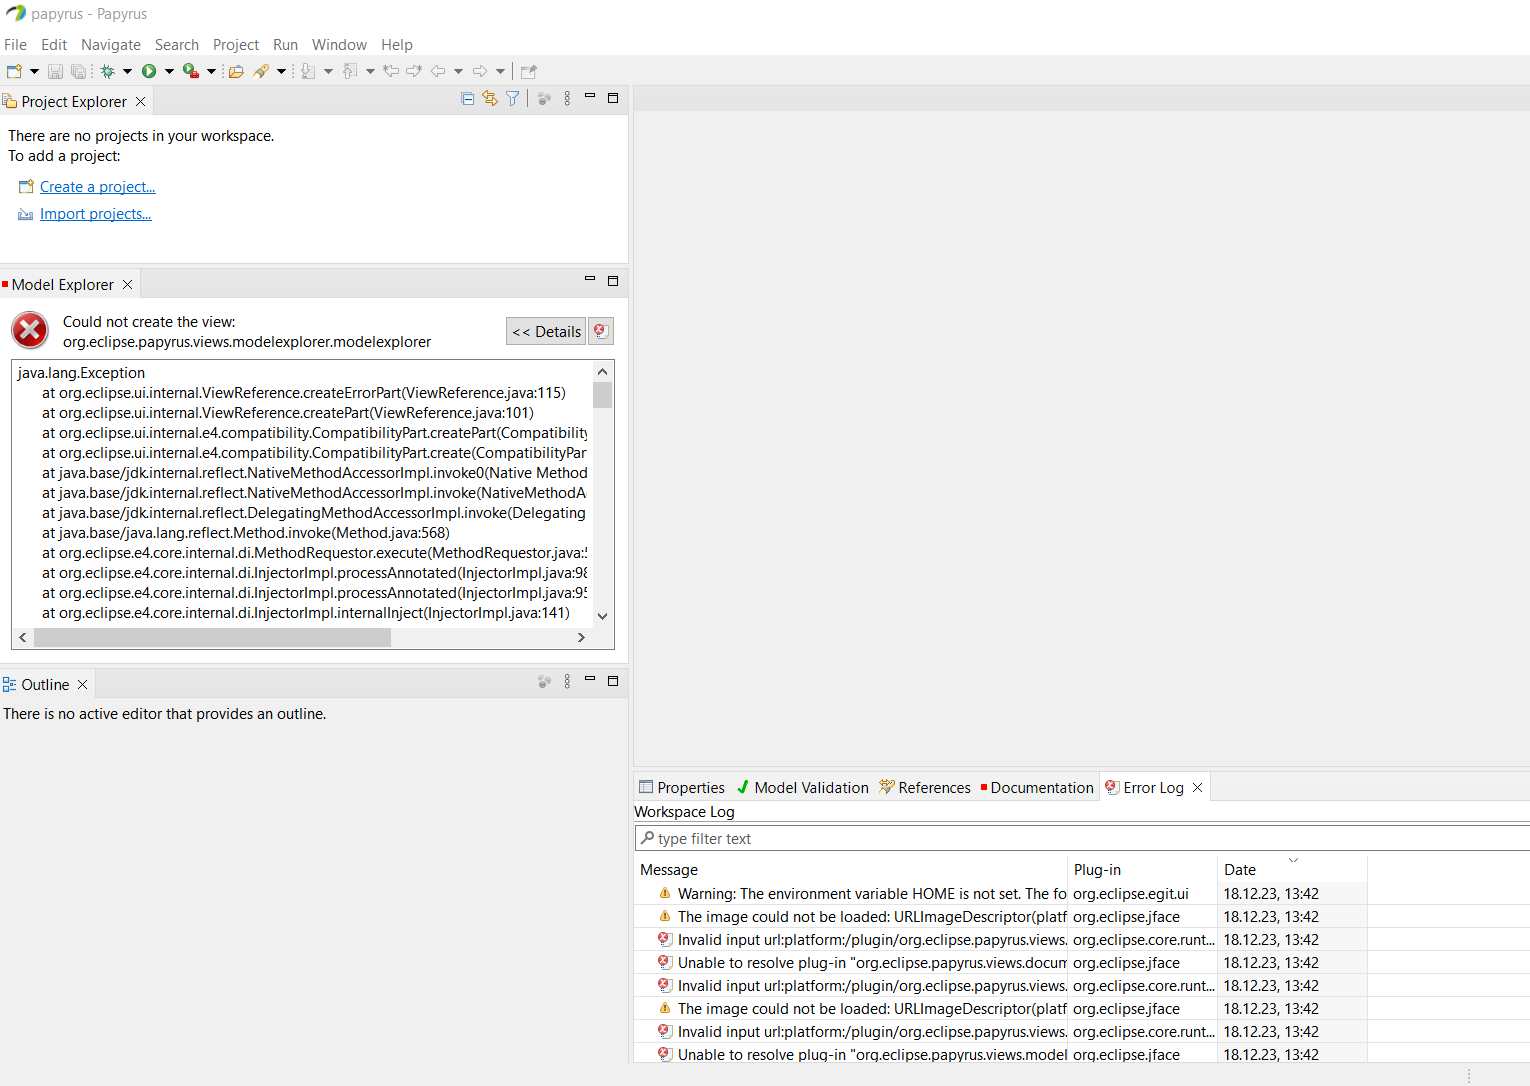Select the Model Explorer tab
1530x1086 pixels.
point(62,285)
